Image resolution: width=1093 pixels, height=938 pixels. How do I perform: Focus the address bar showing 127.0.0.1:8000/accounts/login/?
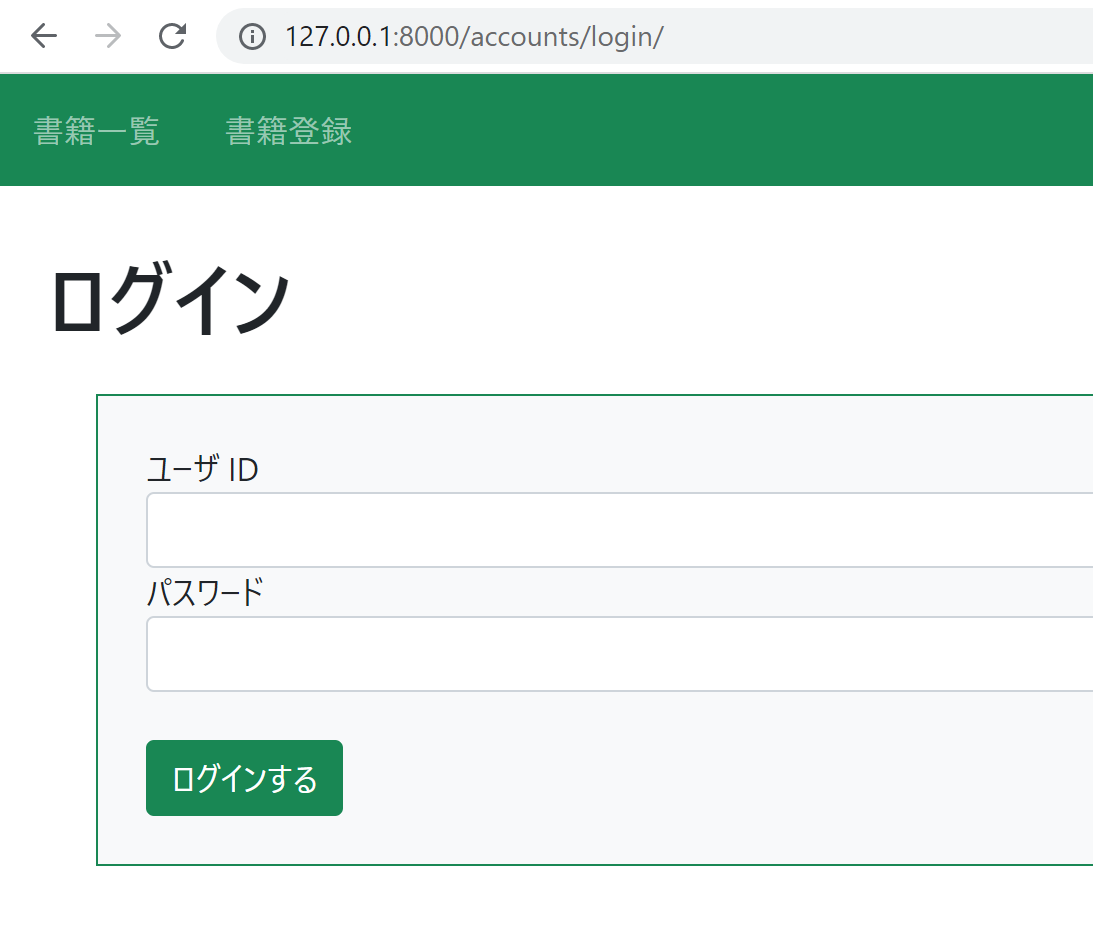(655, 36)
